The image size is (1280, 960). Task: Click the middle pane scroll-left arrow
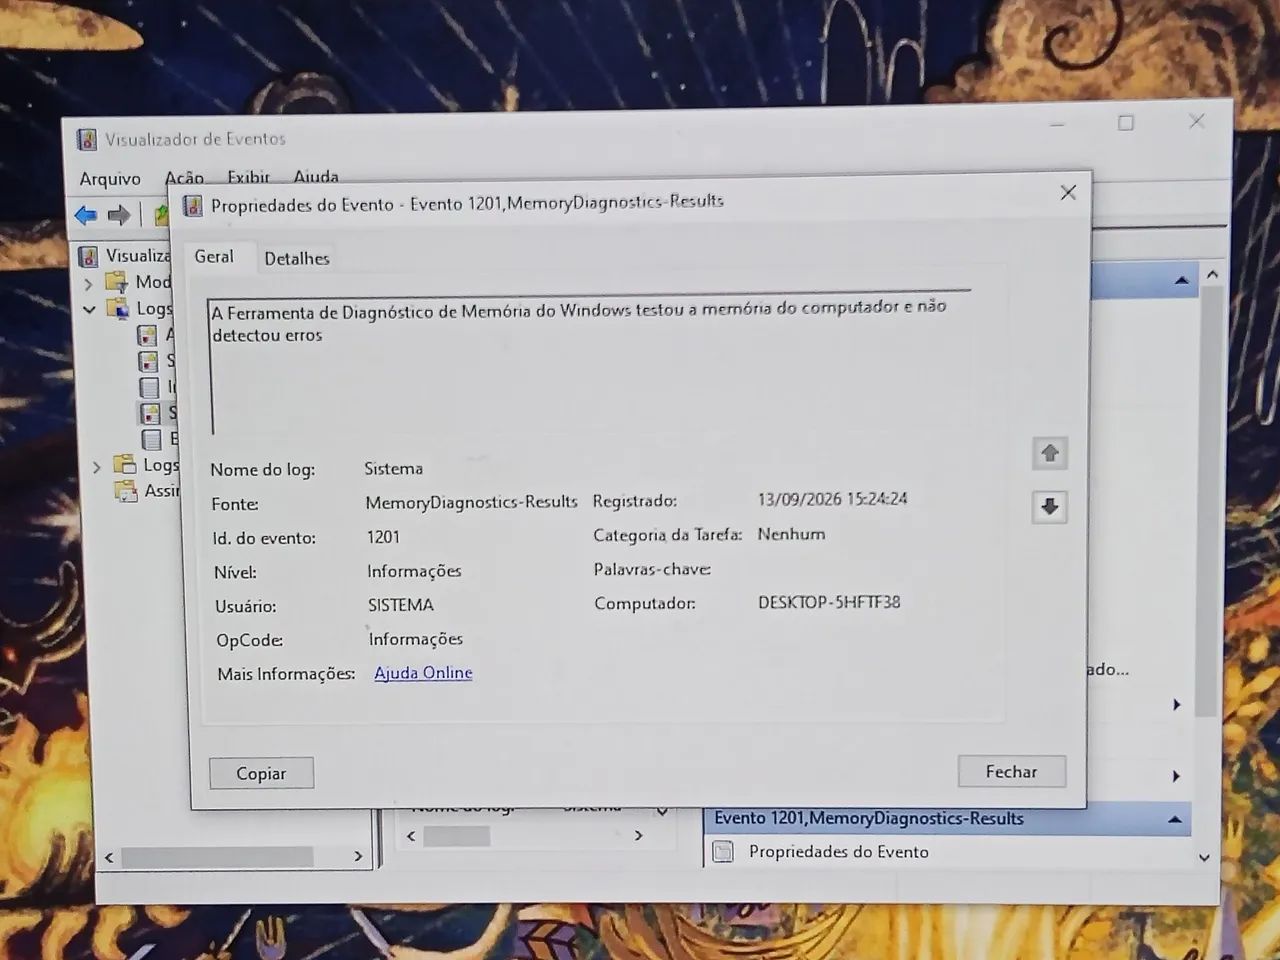point(411,836)
